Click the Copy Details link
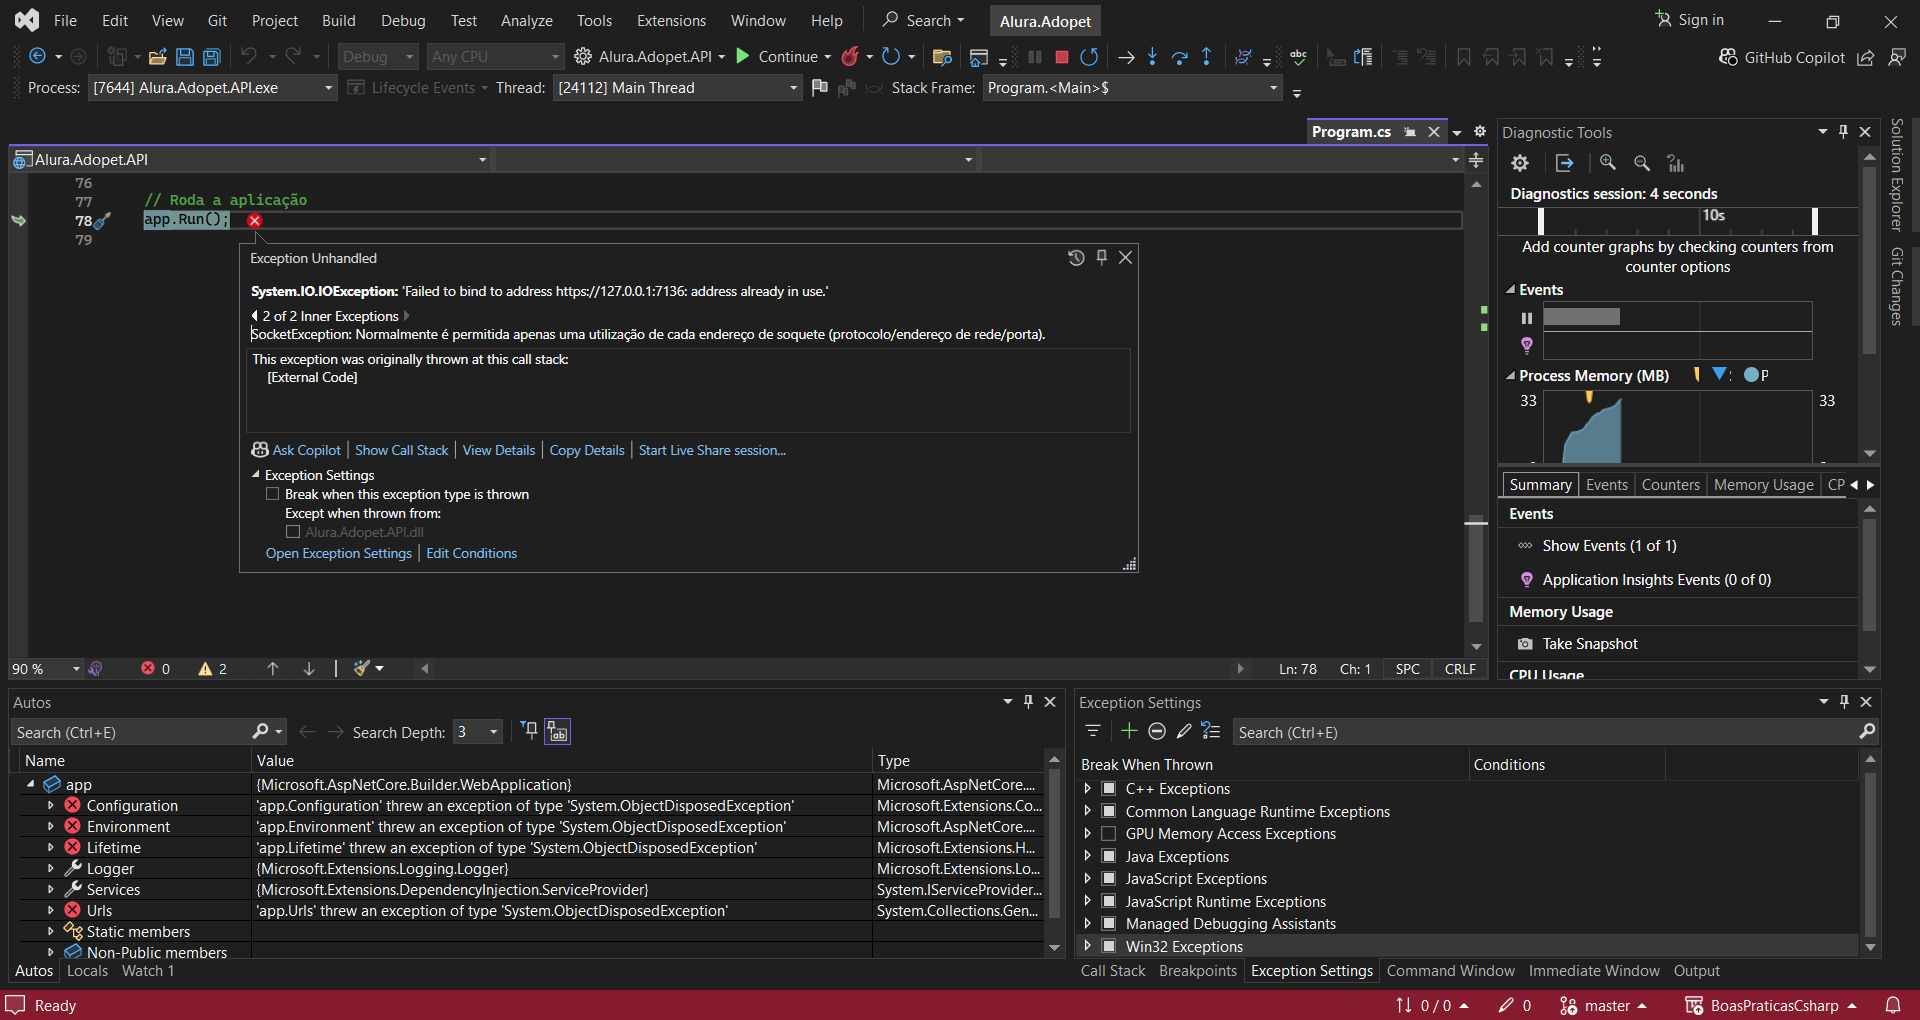 [587, 450]
